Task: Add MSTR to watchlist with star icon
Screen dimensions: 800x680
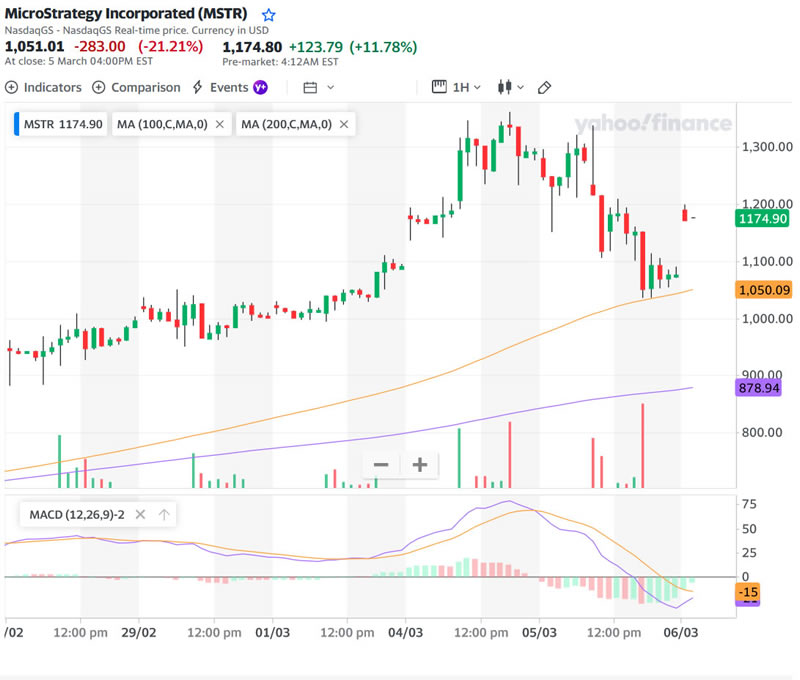Action: (268, 15)
